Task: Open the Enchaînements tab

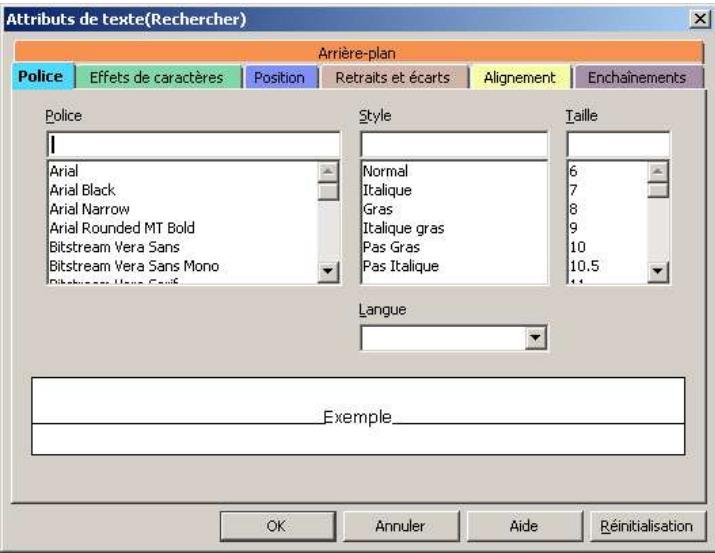Action: coord(638,78)
